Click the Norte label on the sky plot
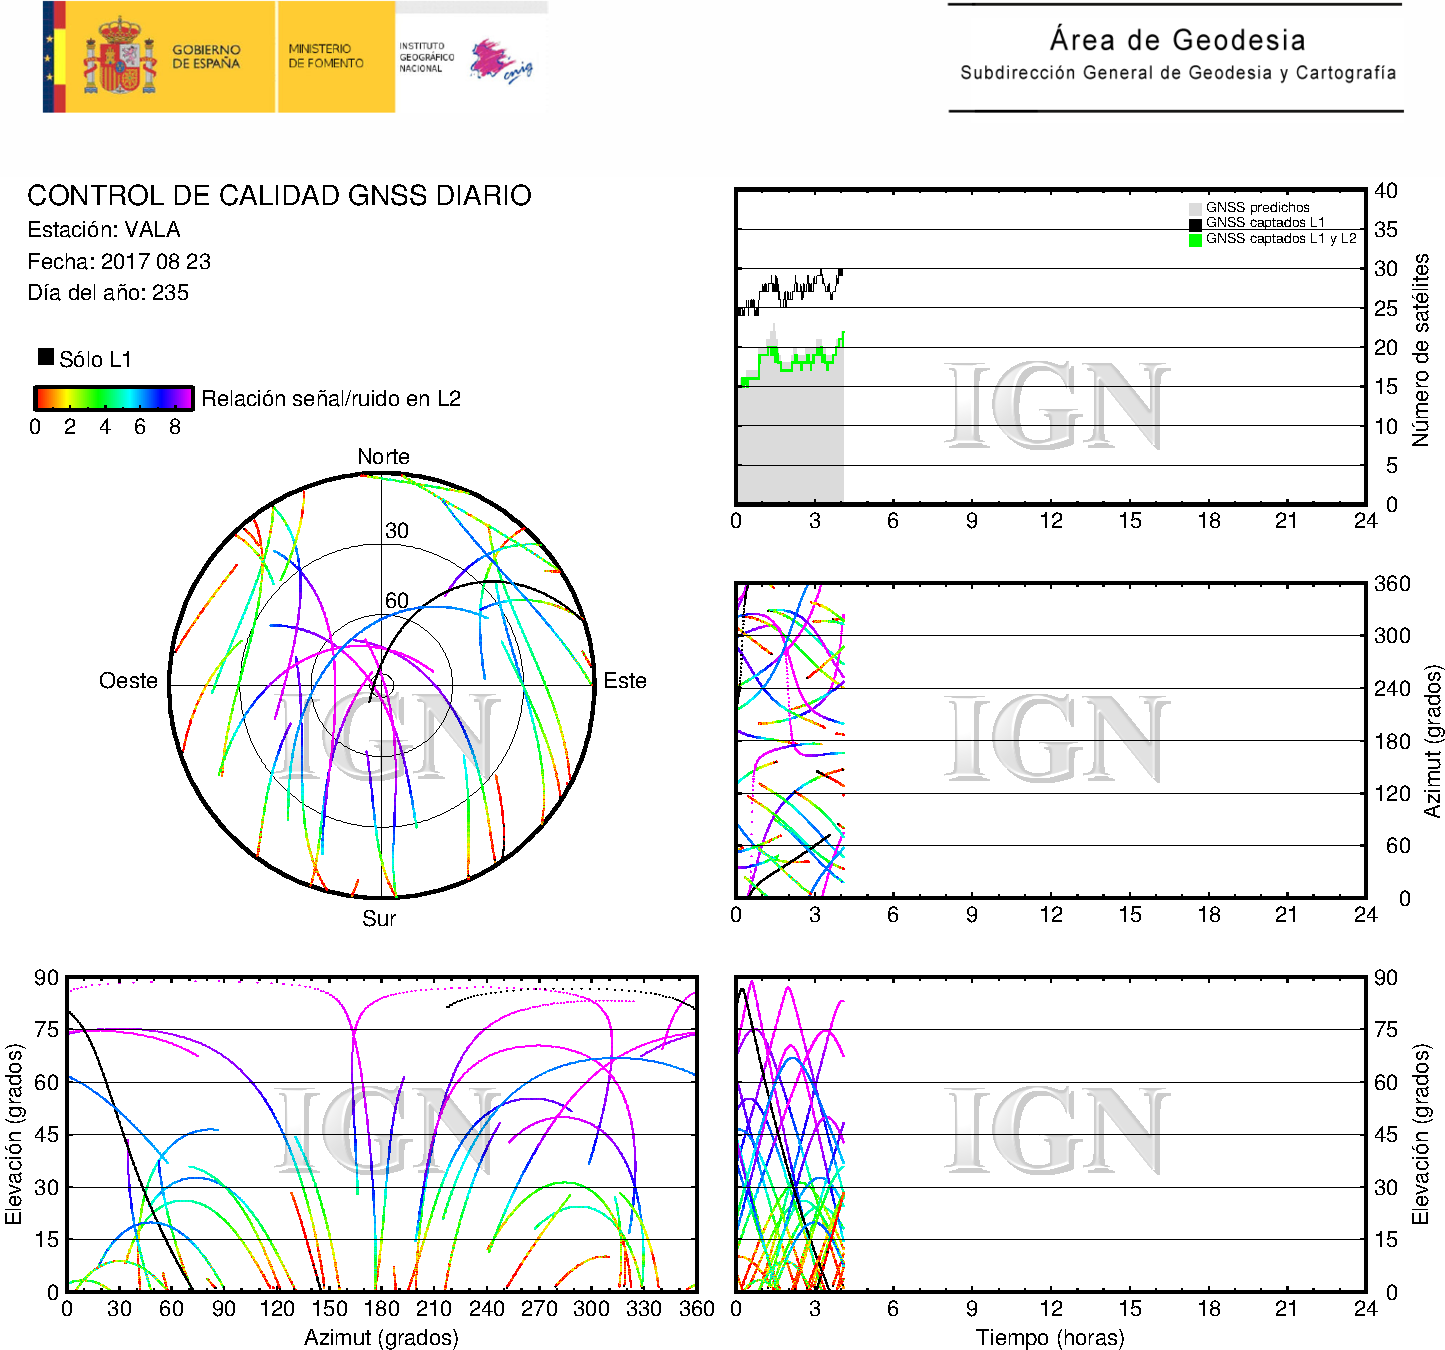Screen dimensions: 1445x1350 click(x=383, y=457)
